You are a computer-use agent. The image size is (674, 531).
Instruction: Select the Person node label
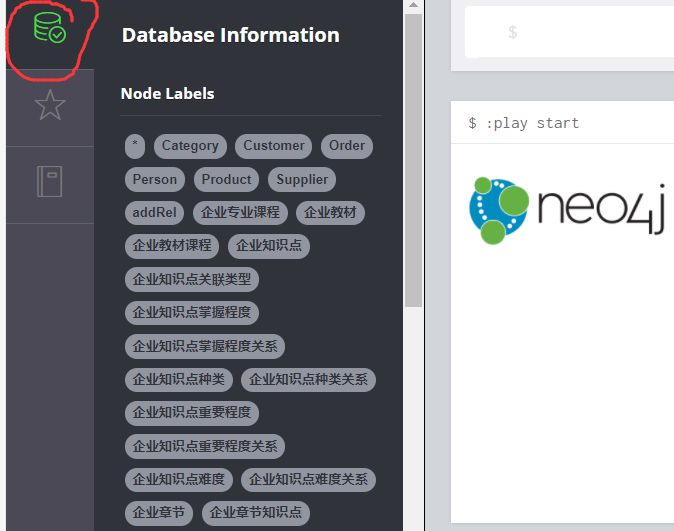click(155, 179)
